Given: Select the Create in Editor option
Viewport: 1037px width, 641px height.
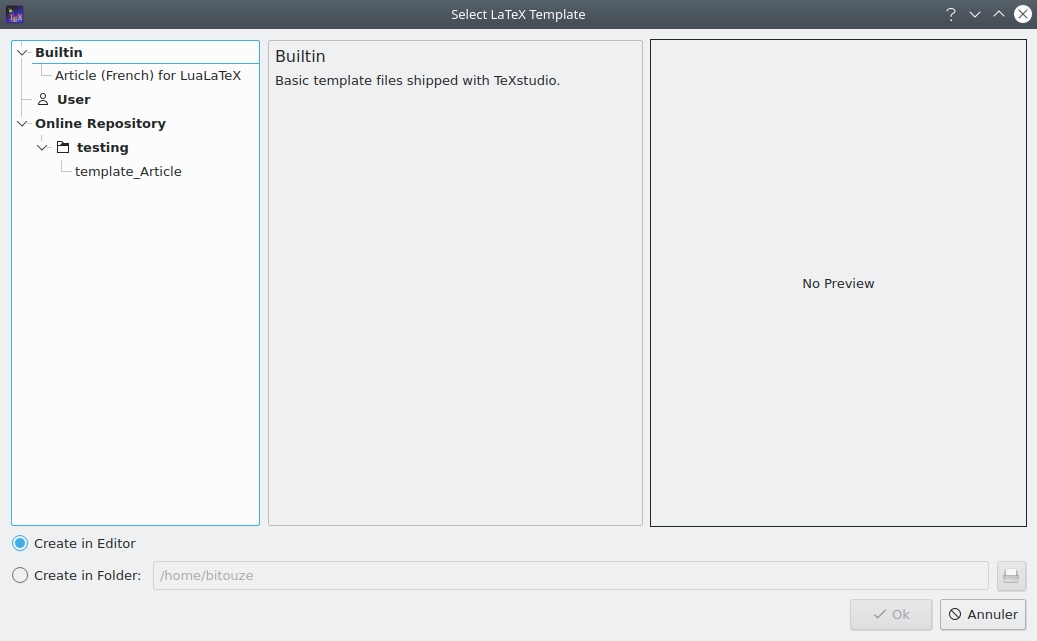Looking at the screenshot, I should click(18, 543).
